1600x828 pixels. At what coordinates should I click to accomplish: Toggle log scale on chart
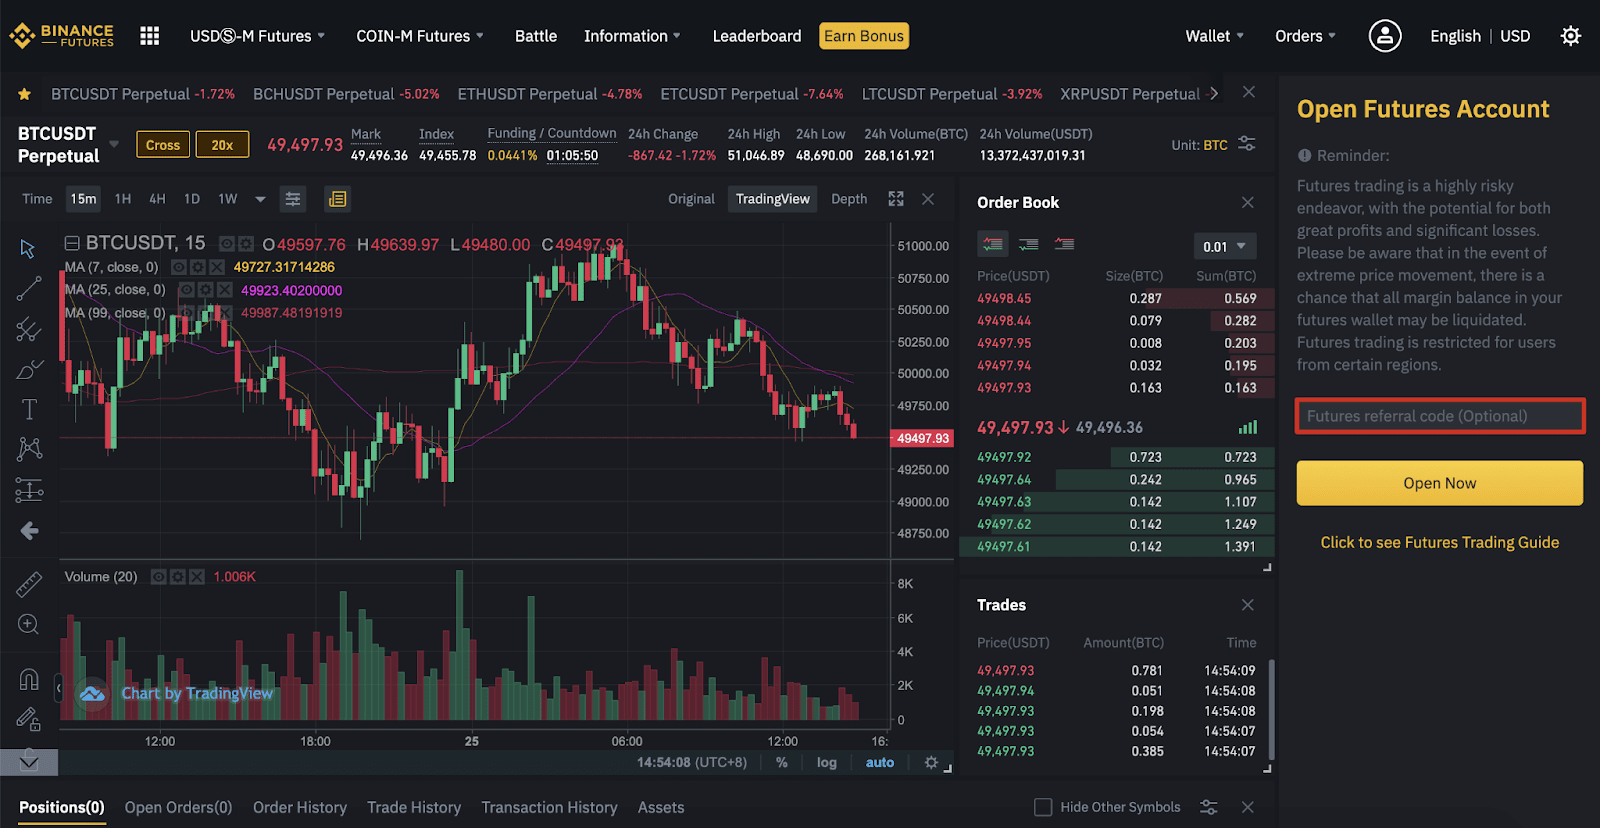click(826, 762)
